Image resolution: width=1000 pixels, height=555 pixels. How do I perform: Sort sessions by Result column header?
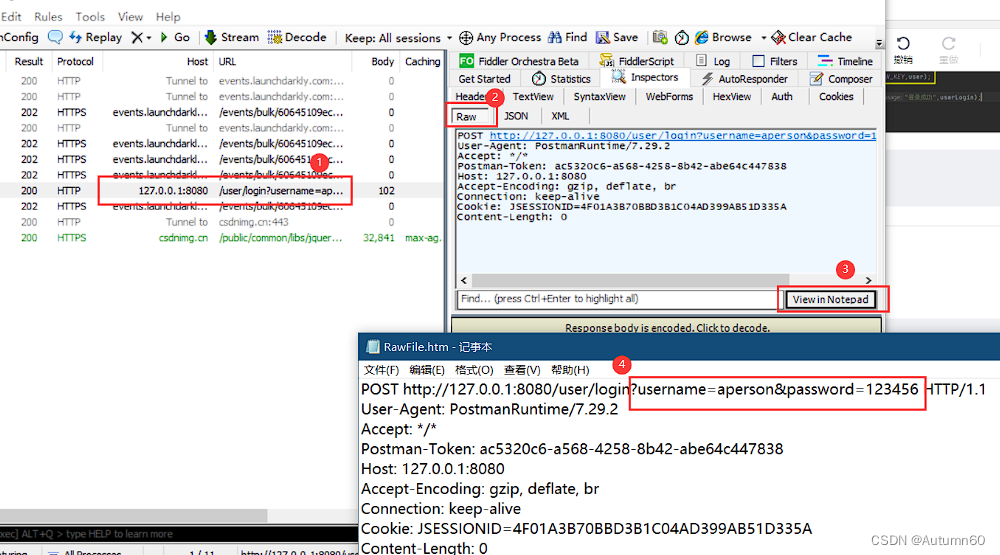[29, 62]
